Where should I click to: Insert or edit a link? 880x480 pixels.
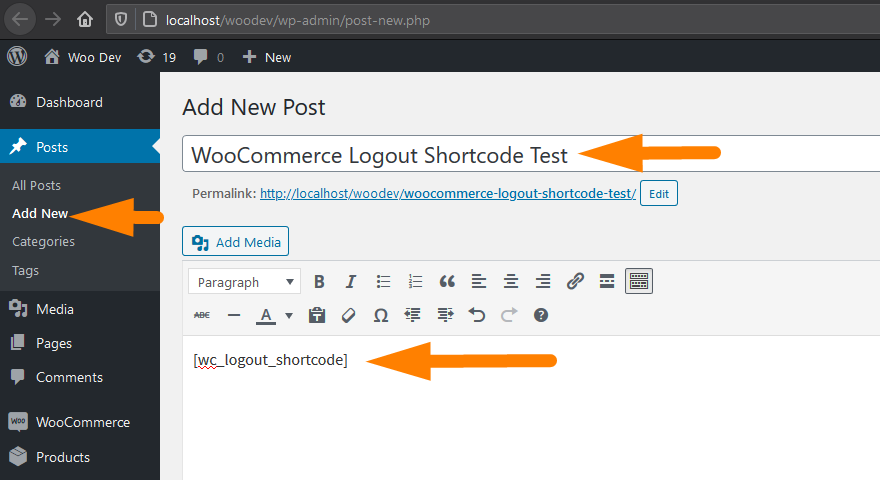pos(575,281)
